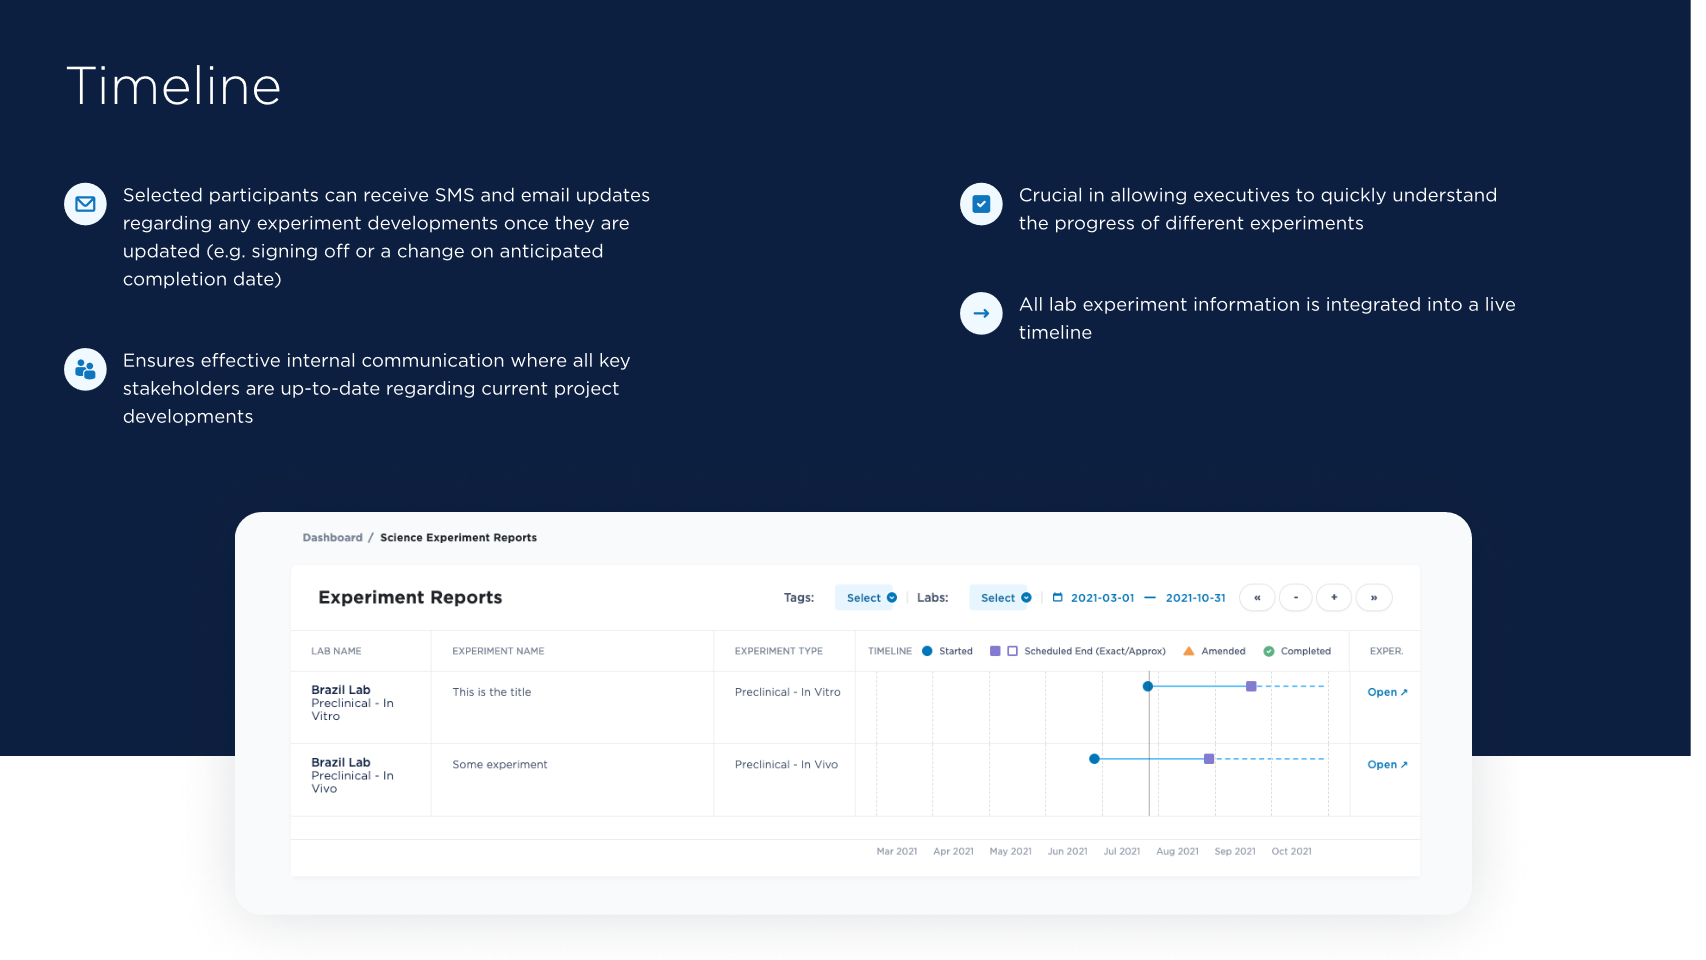Click Brazil Lab in the In Vivo row

340,762
